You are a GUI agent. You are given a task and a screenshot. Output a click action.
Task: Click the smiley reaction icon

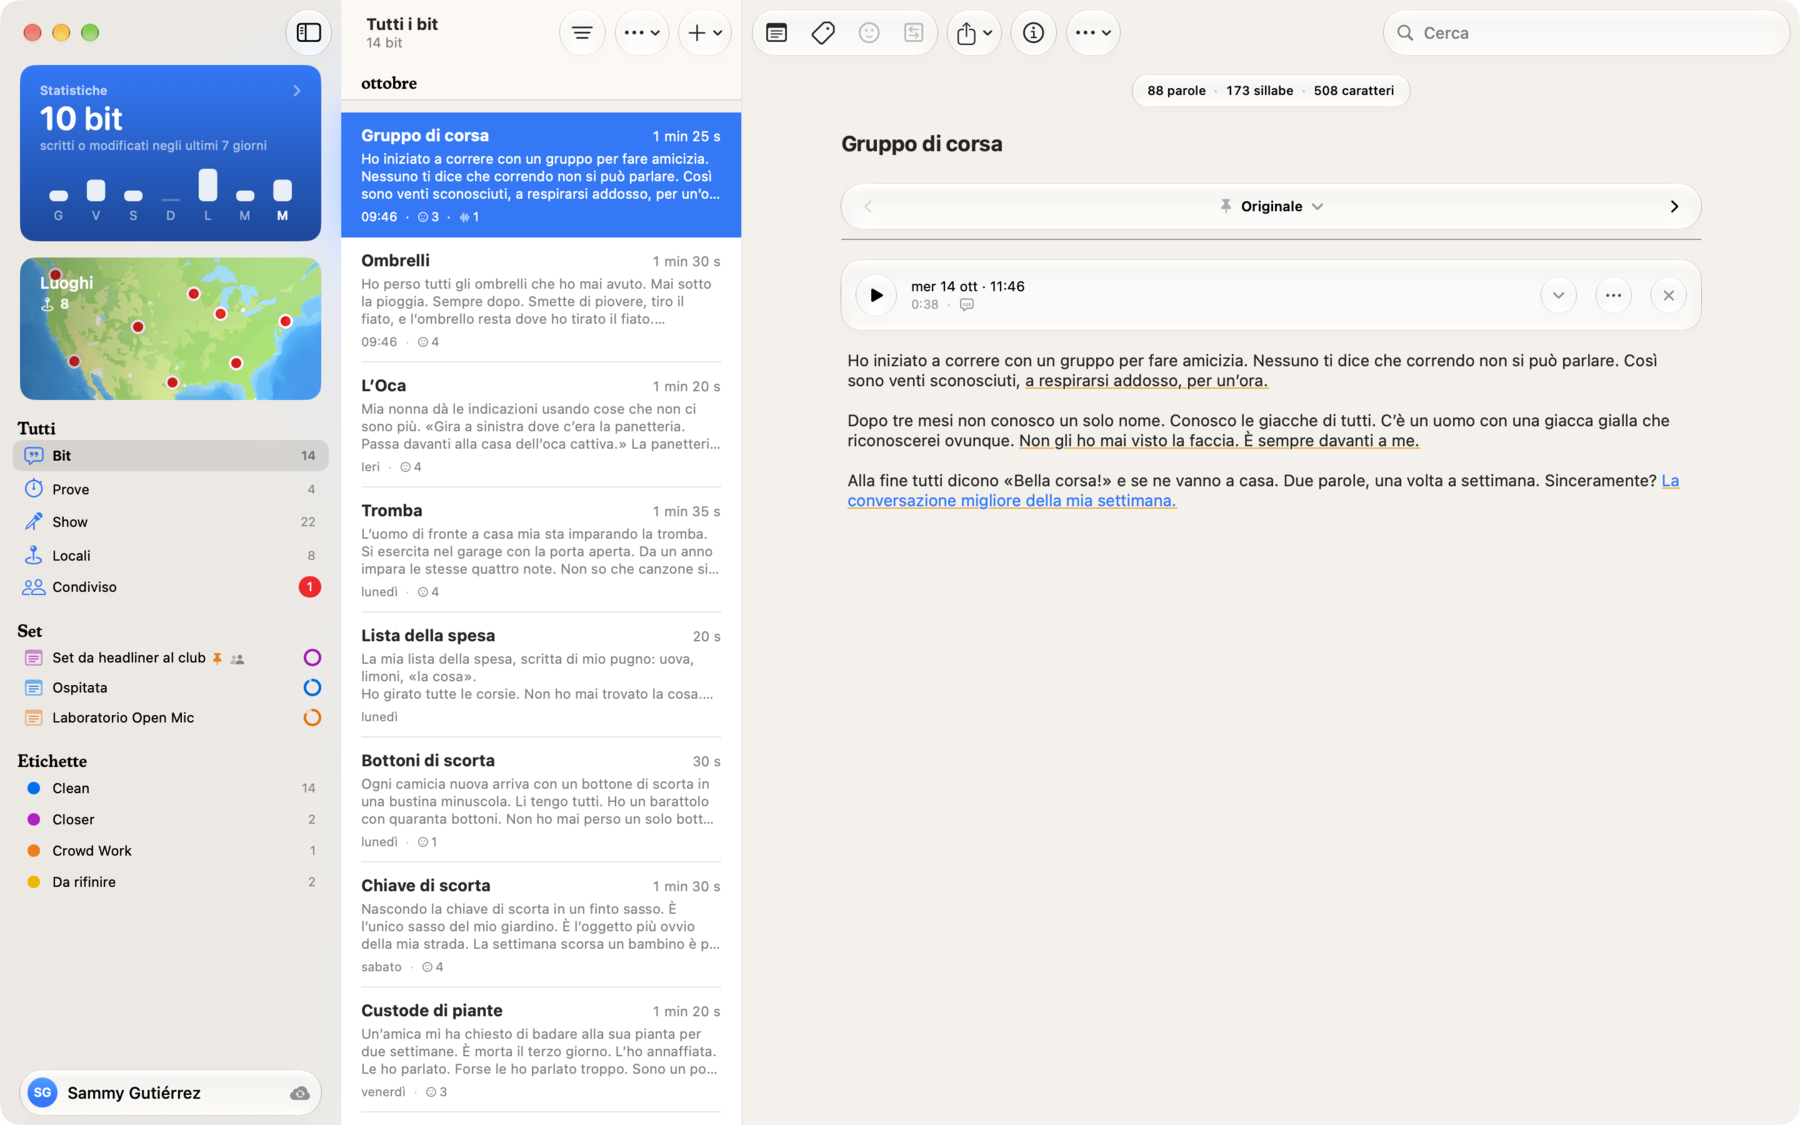point(869,33)
